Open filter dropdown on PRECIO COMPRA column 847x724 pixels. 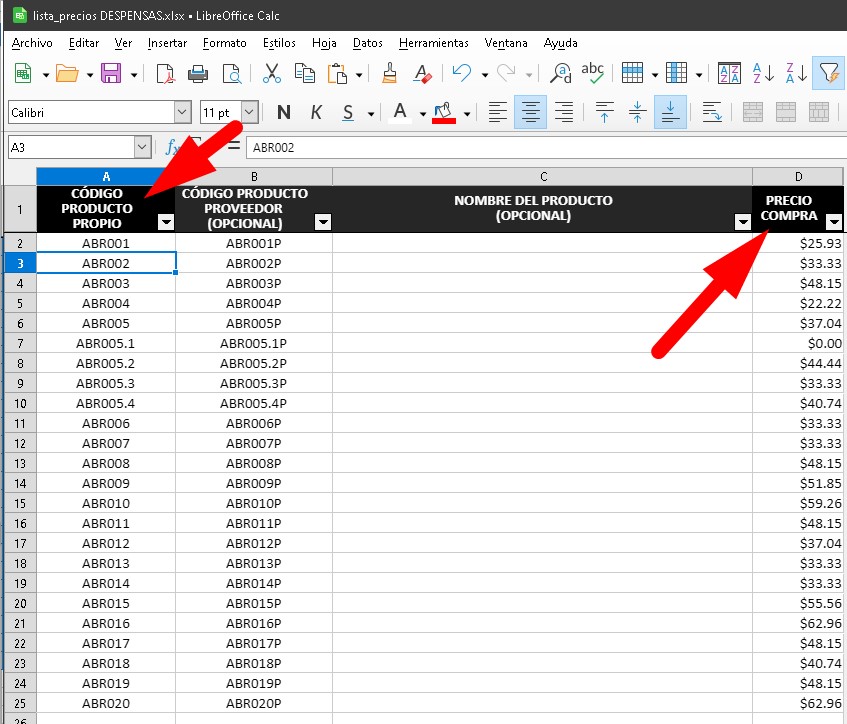(833, 222)
